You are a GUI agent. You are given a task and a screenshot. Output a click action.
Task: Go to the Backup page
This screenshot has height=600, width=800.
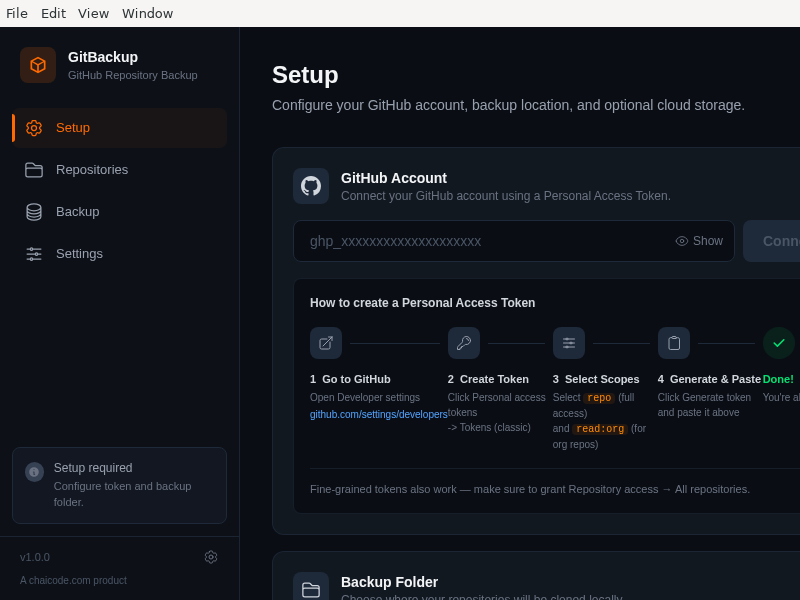click(120, 212)
